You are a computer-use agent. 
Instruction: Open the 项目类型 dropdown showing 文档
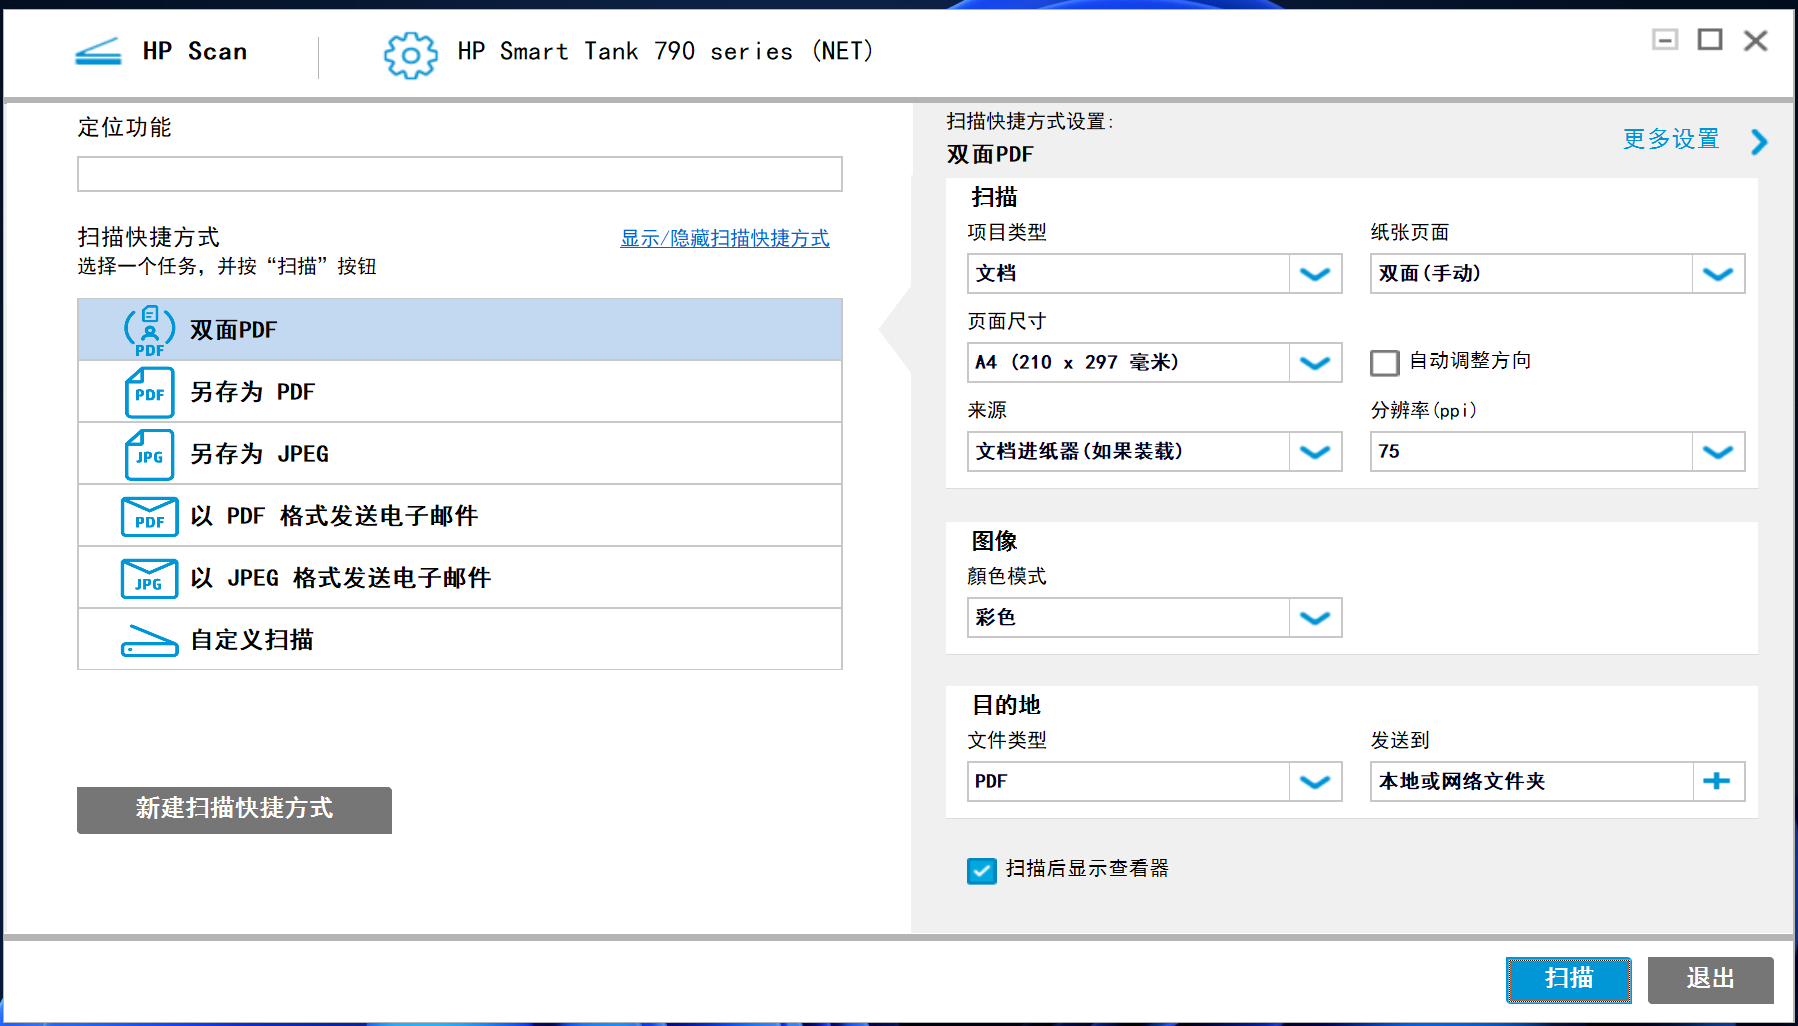(1314, 273)
